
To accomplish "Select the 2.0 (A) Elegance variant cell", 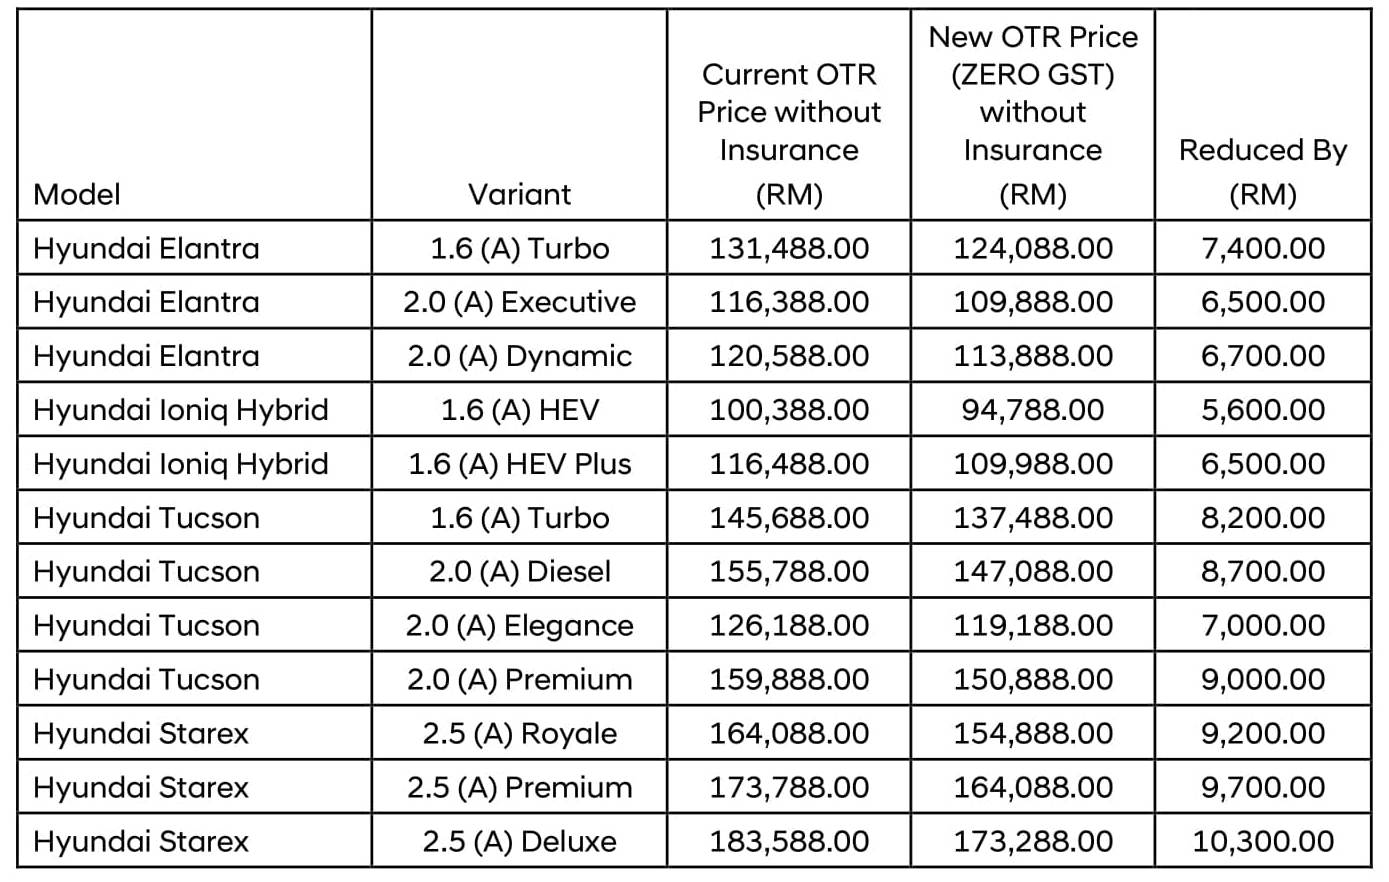I will (519, 626).
